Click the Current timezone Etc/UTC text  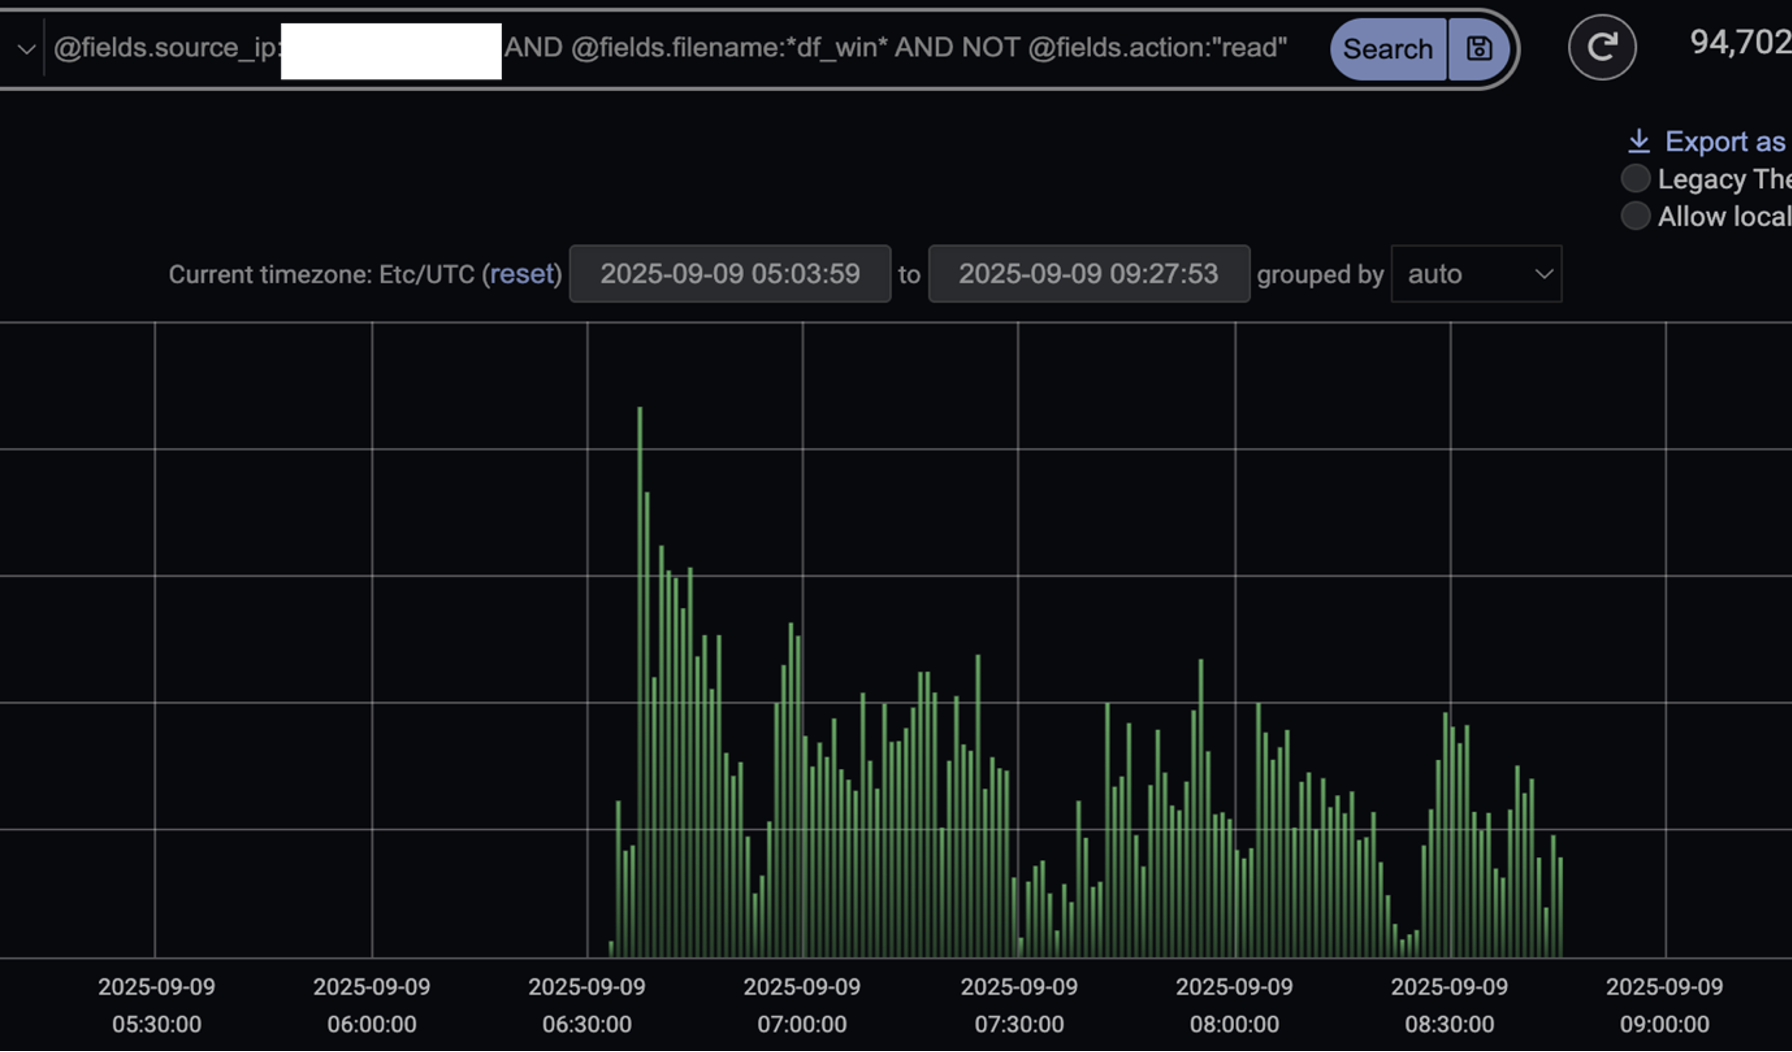pos(320,274)
